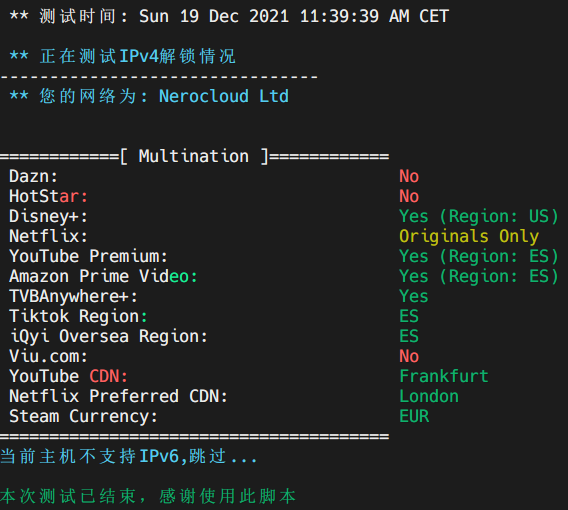This screenshot has width=568, height=510.
Task: Click the test time line at the top
Action: tap(229, 16)
